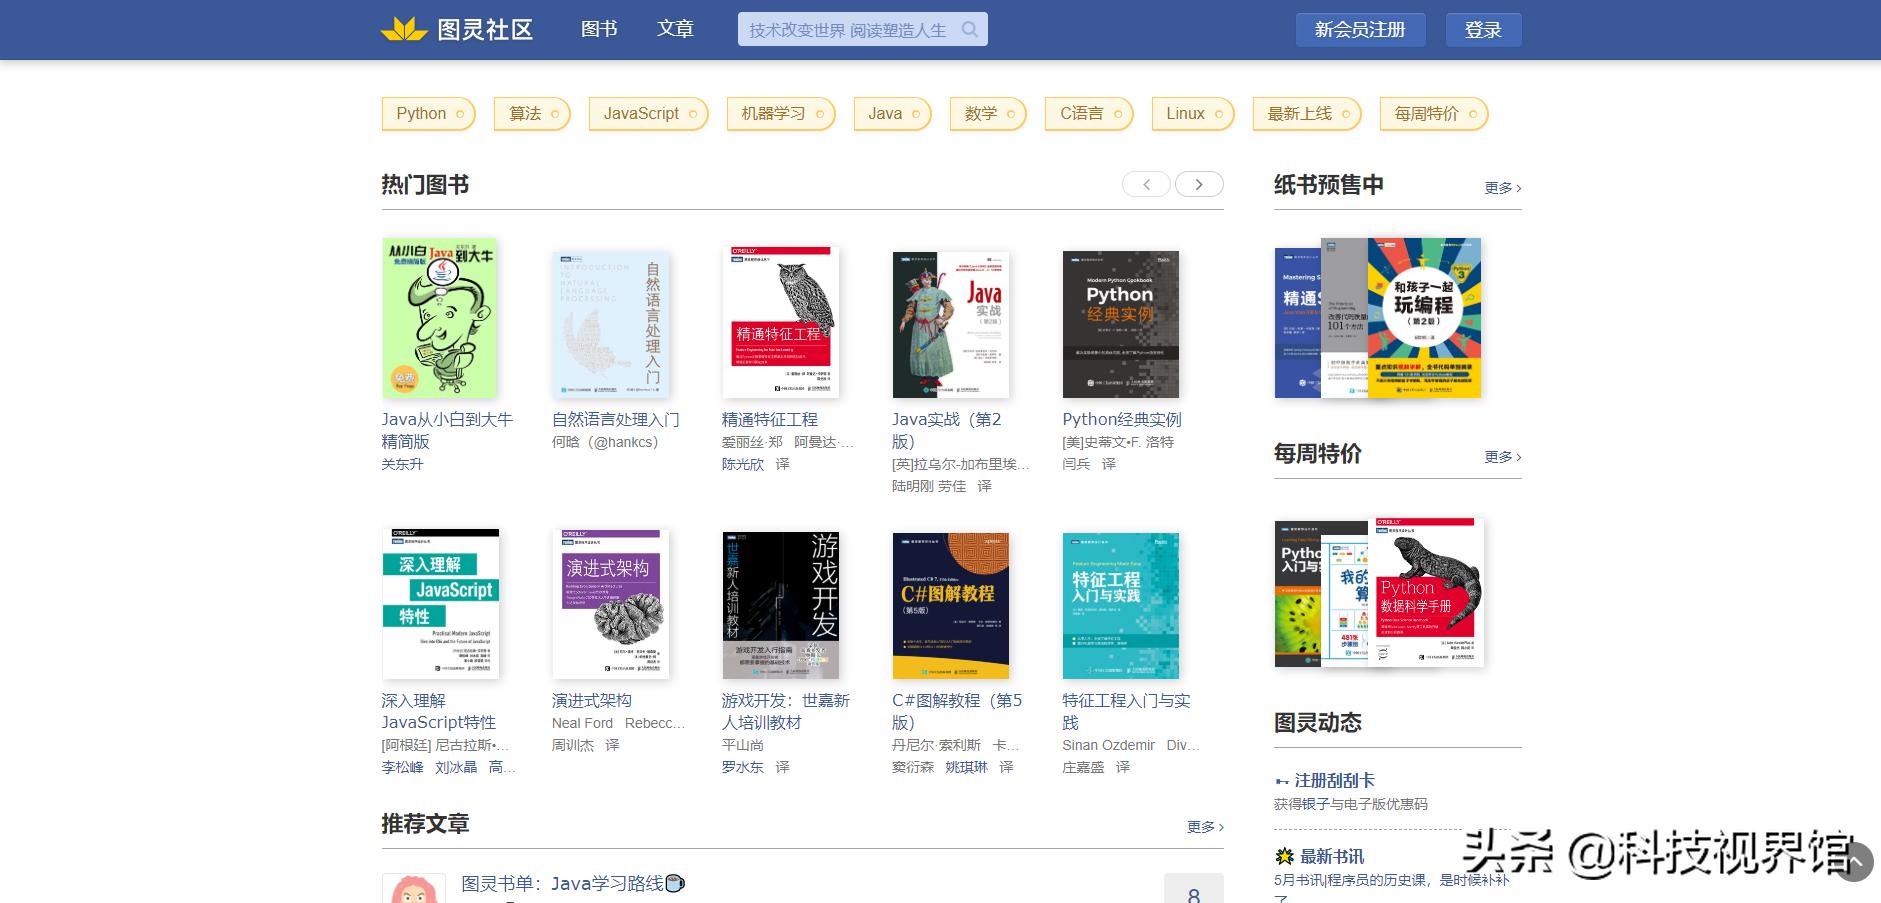Screen dimensions: 1881x903
Task: Click translator 罗水东
Action: (x=743, y=767)
